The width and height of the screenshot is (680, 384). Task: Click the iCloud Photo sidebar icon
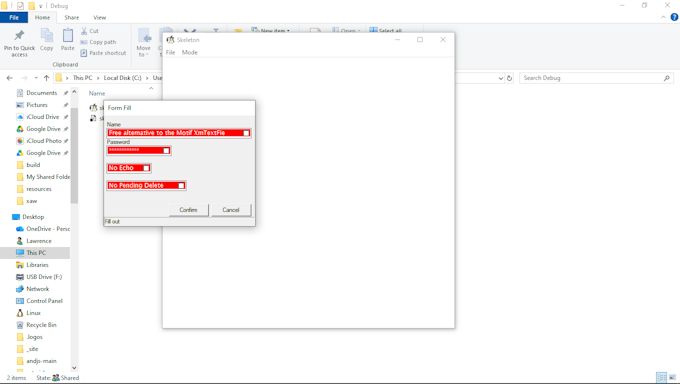tap(20, 141)
